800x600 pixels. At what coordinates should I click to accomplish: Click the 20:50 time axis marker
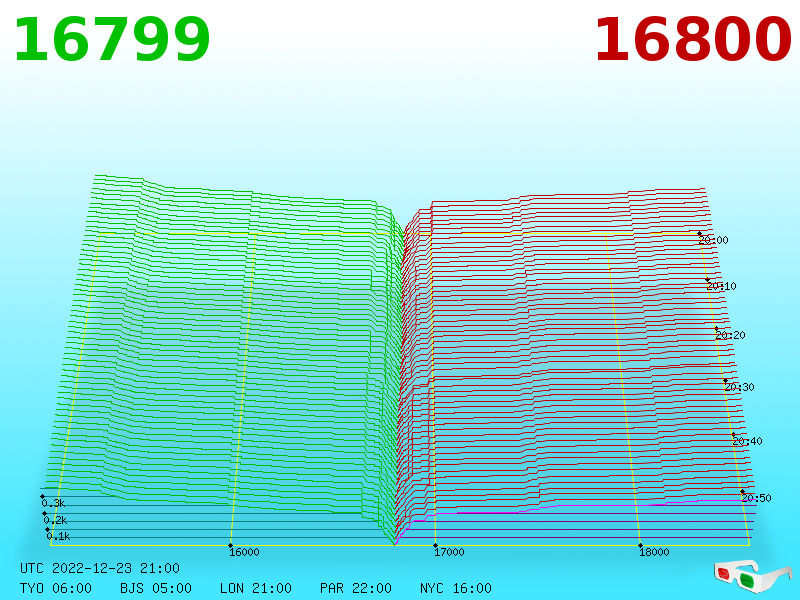coord(756,498)
